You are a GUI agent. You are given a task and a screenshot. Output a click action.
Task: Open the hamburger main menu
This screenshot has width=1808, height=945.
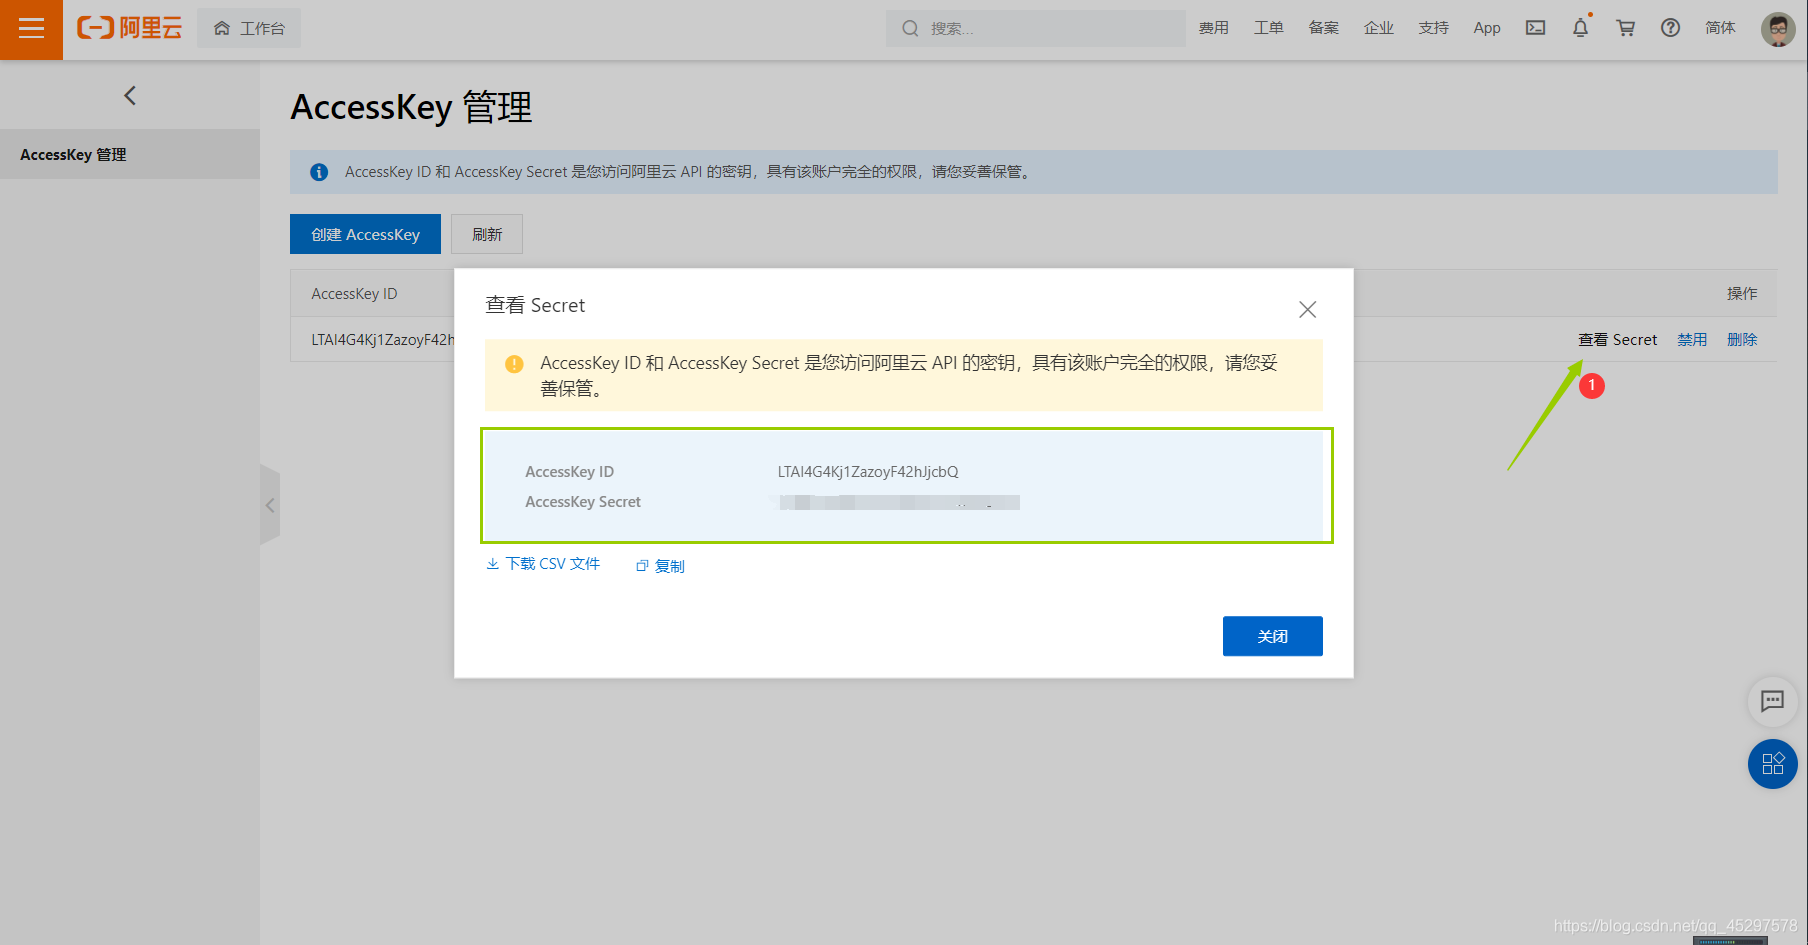pyautogui.click(x=31, y=29)
